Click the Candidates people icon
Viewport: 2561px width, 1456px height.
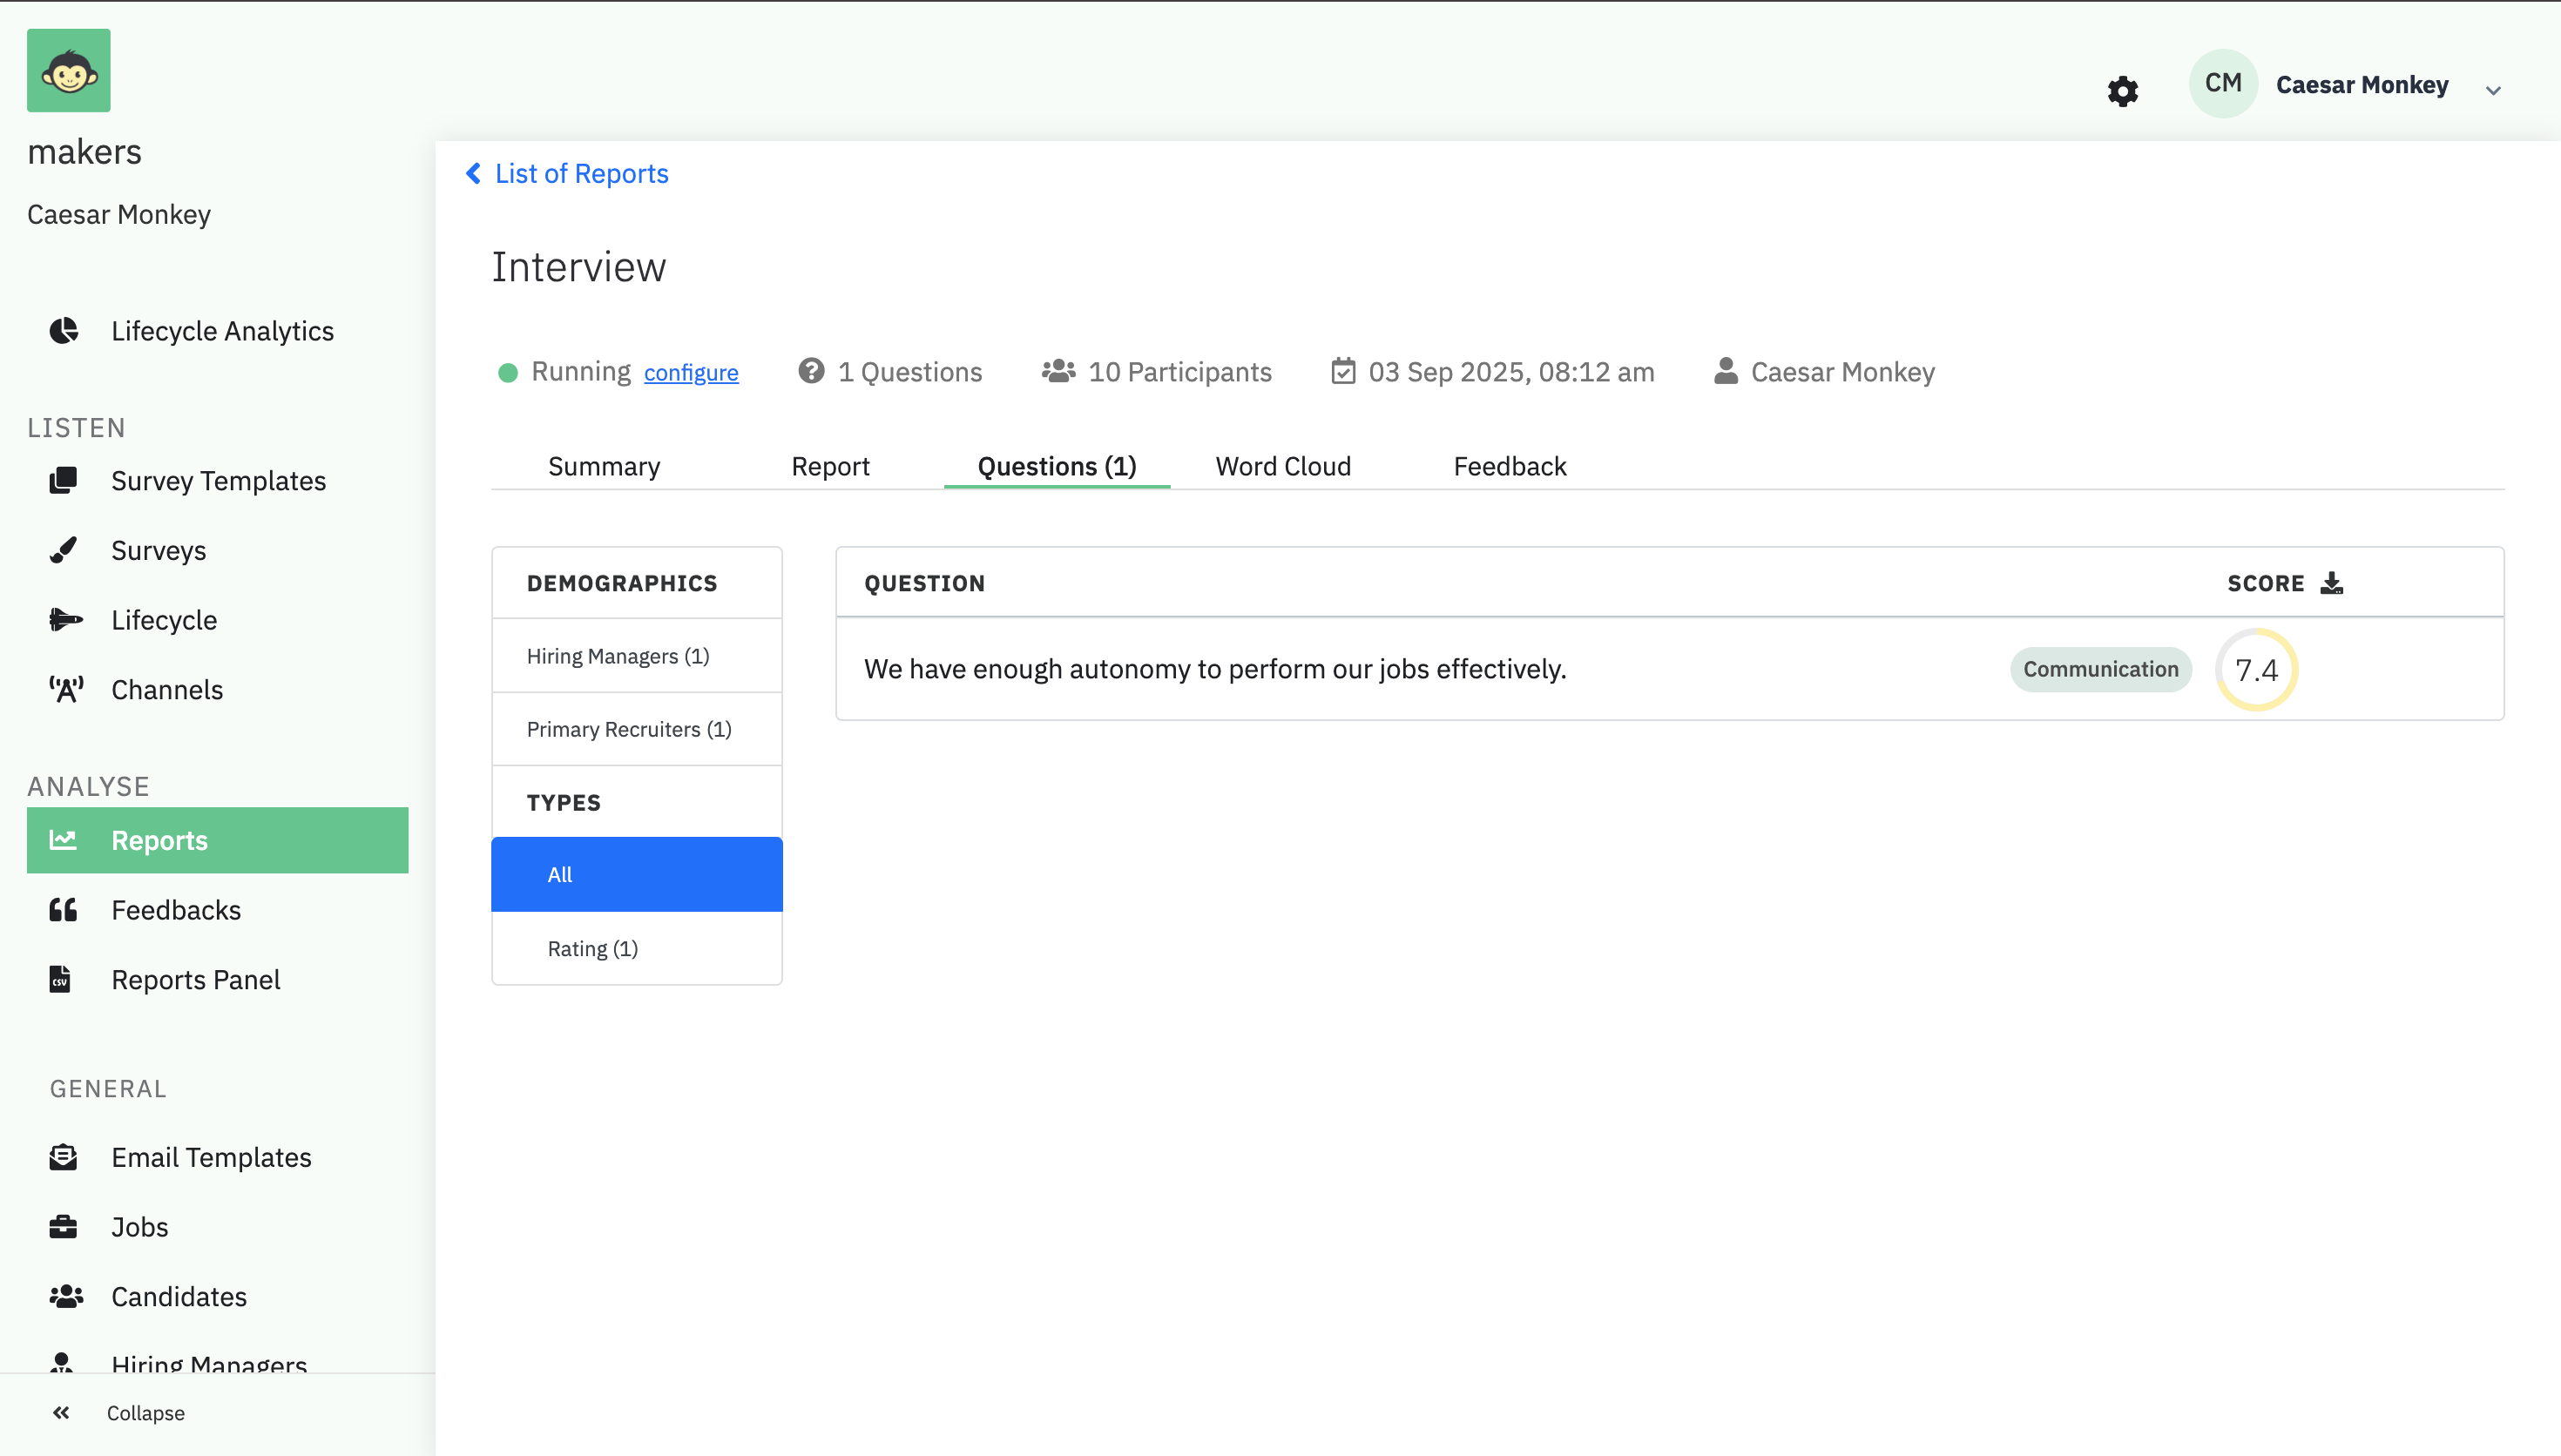pos(66,1297)
